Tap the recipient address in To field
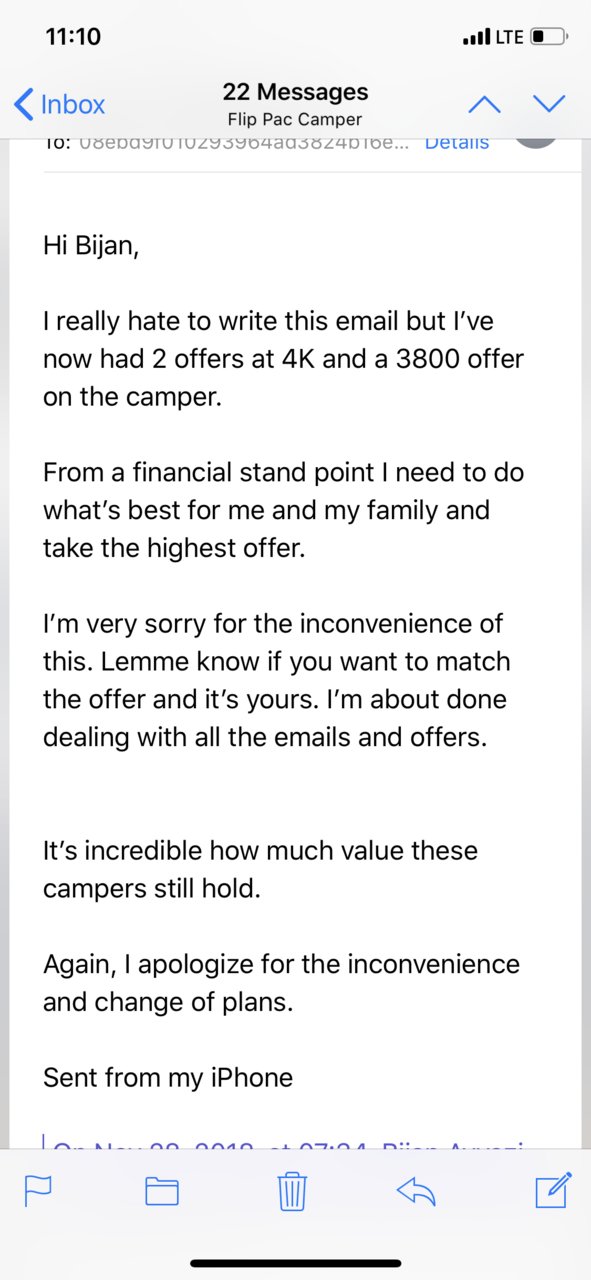The width and height of the screenshot is (591, 1280). (x=243, y=142)
